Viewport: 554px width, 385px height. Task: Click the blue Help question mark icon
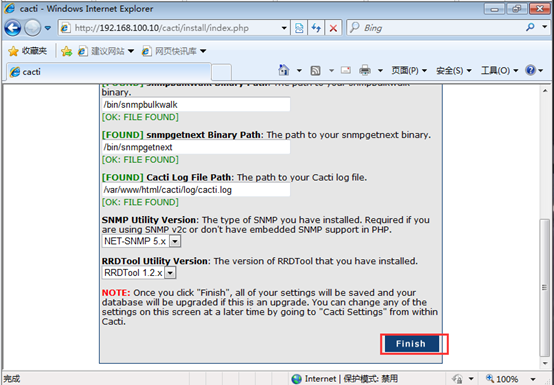[530, 70]
